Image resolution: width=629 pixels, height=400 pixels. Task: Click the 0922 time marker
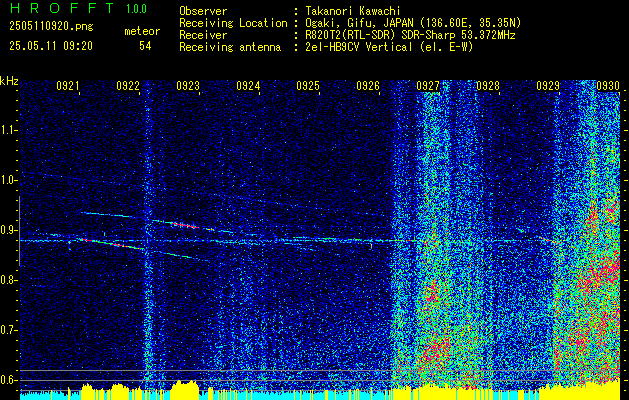pyautogui.click(x=128, y=86)
